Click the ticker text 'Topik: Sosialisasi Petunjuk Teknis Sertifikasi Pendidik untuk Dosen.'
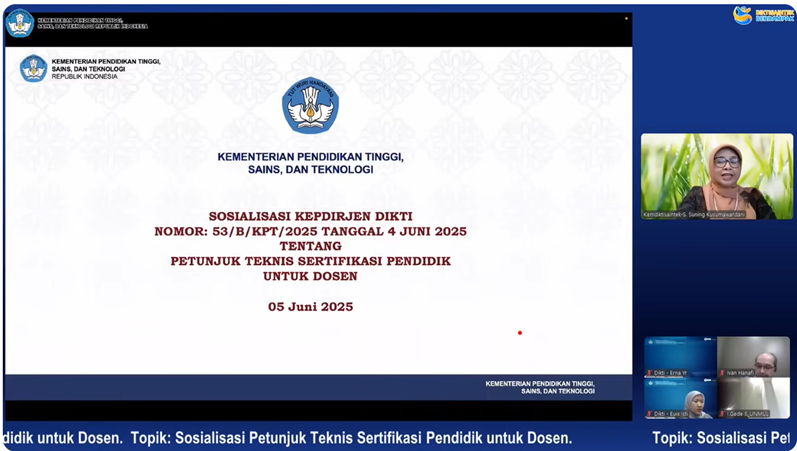This screenshot has width=797, height=451. [352, 438]
